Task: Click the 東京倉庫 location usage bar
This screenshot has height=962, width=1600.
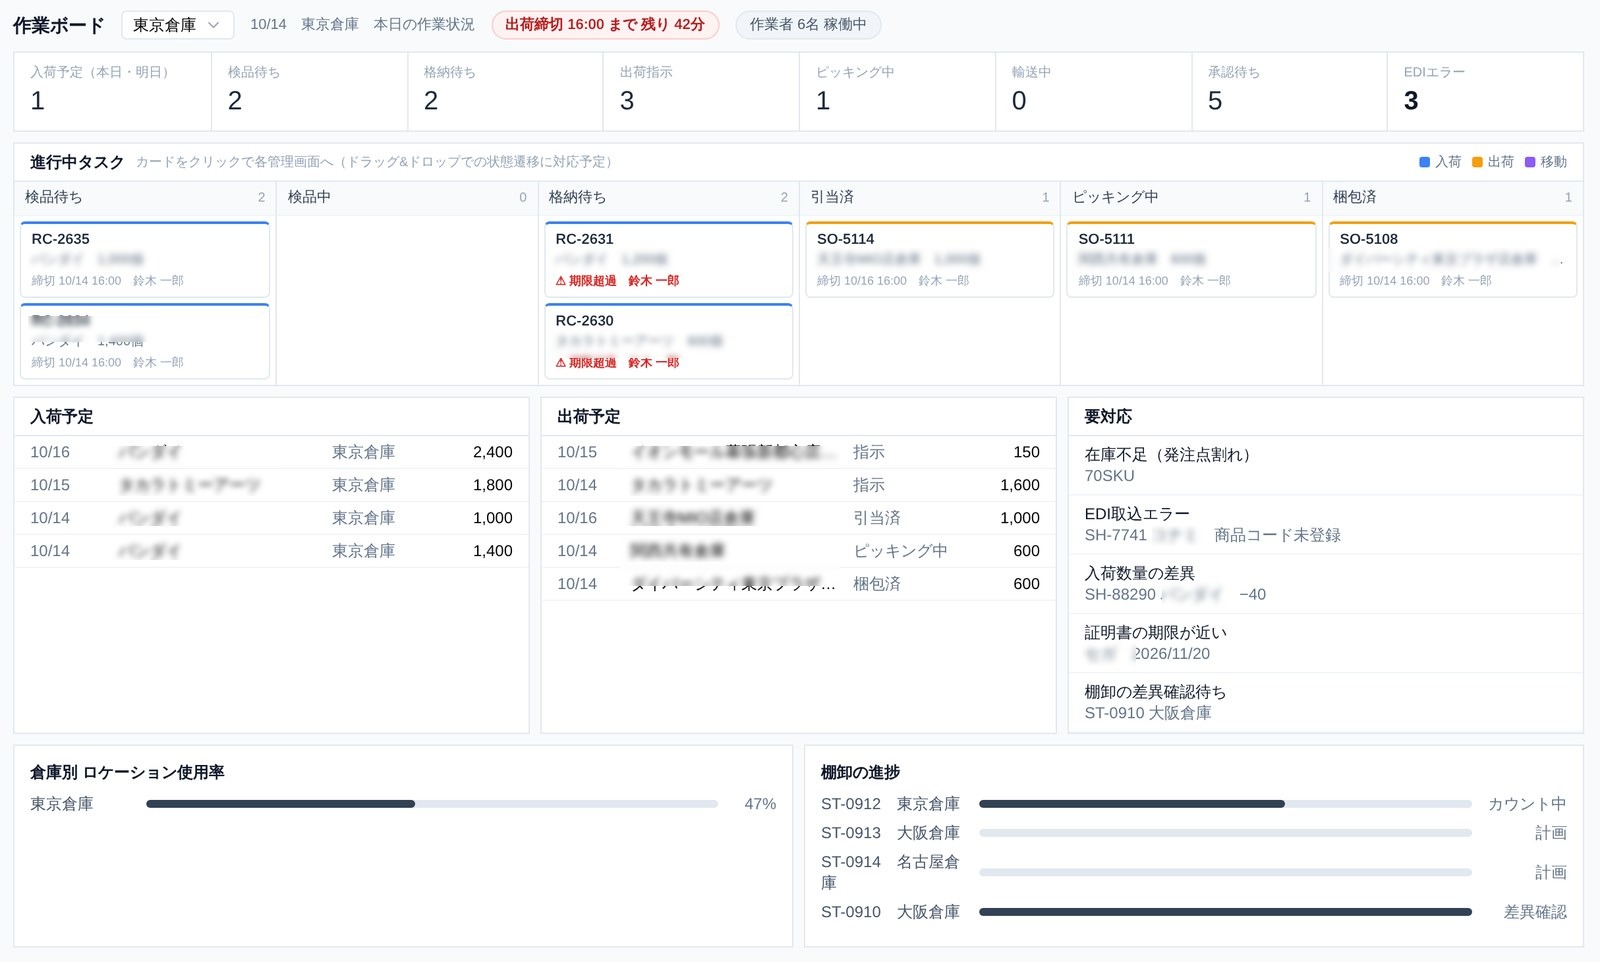Action: [x=432, y=804]
